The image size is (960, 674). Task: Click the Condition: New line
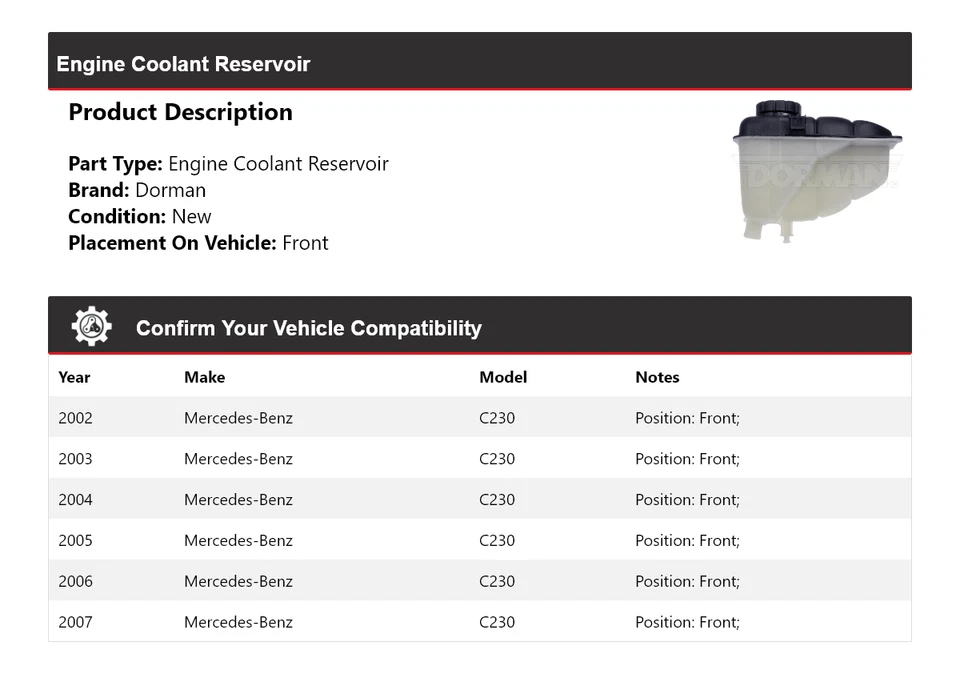coord(140,216)
